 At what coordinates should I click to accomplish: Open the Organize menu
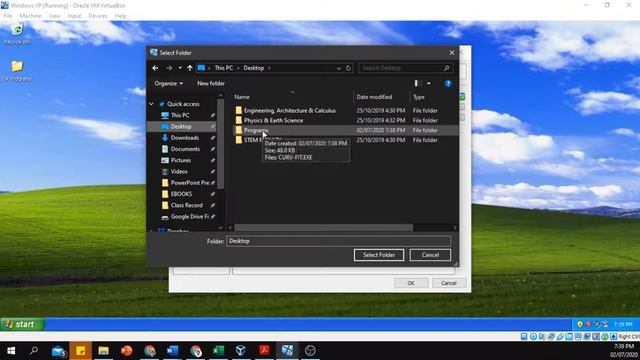[169, 83]
